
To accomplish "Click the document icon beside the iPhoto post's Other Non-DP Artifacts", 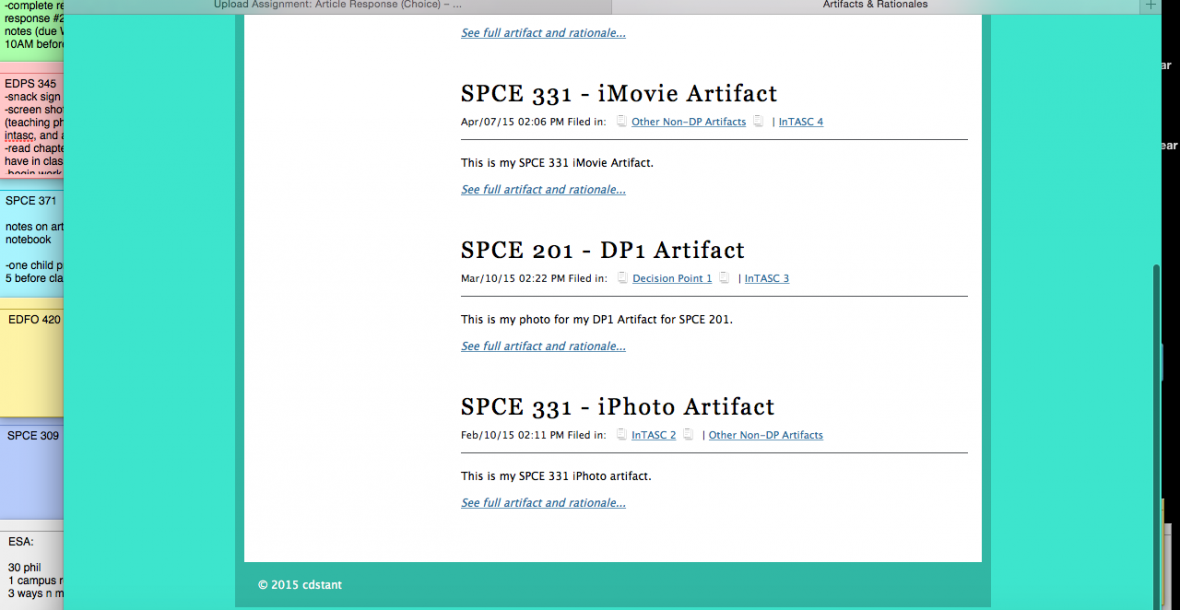I will click(x=689, y=436).
